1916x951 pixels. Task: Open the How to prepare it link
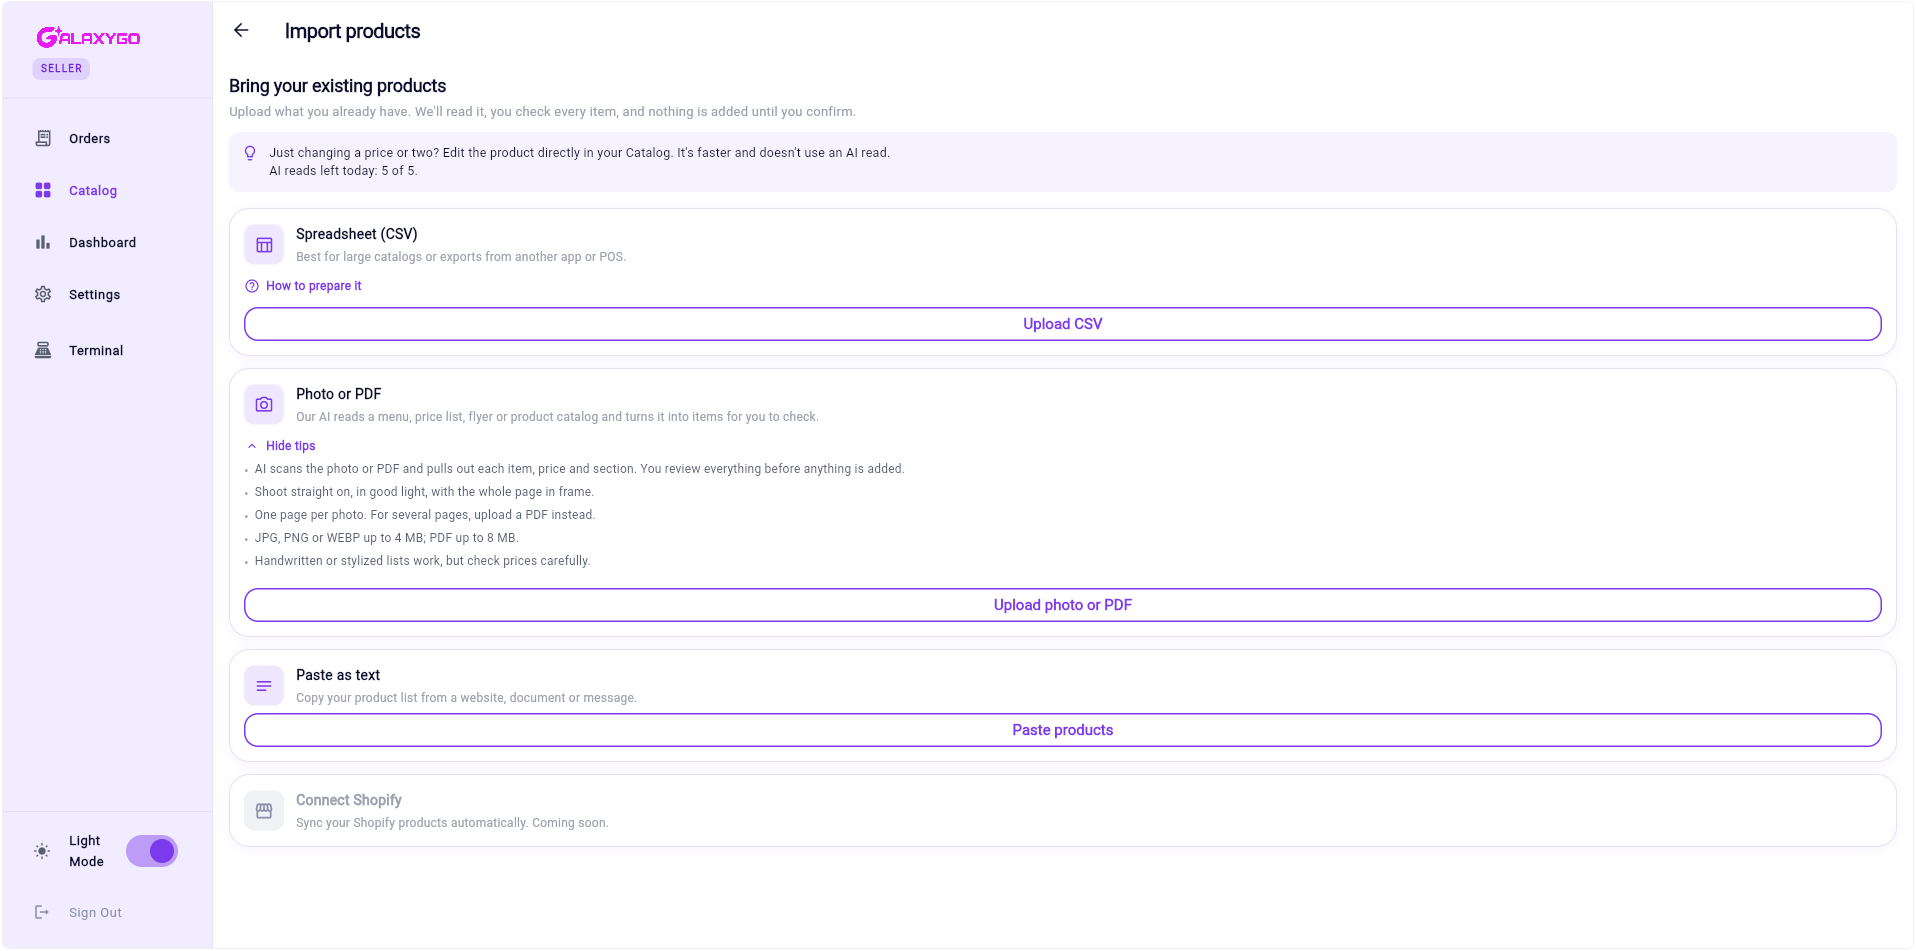313,286
